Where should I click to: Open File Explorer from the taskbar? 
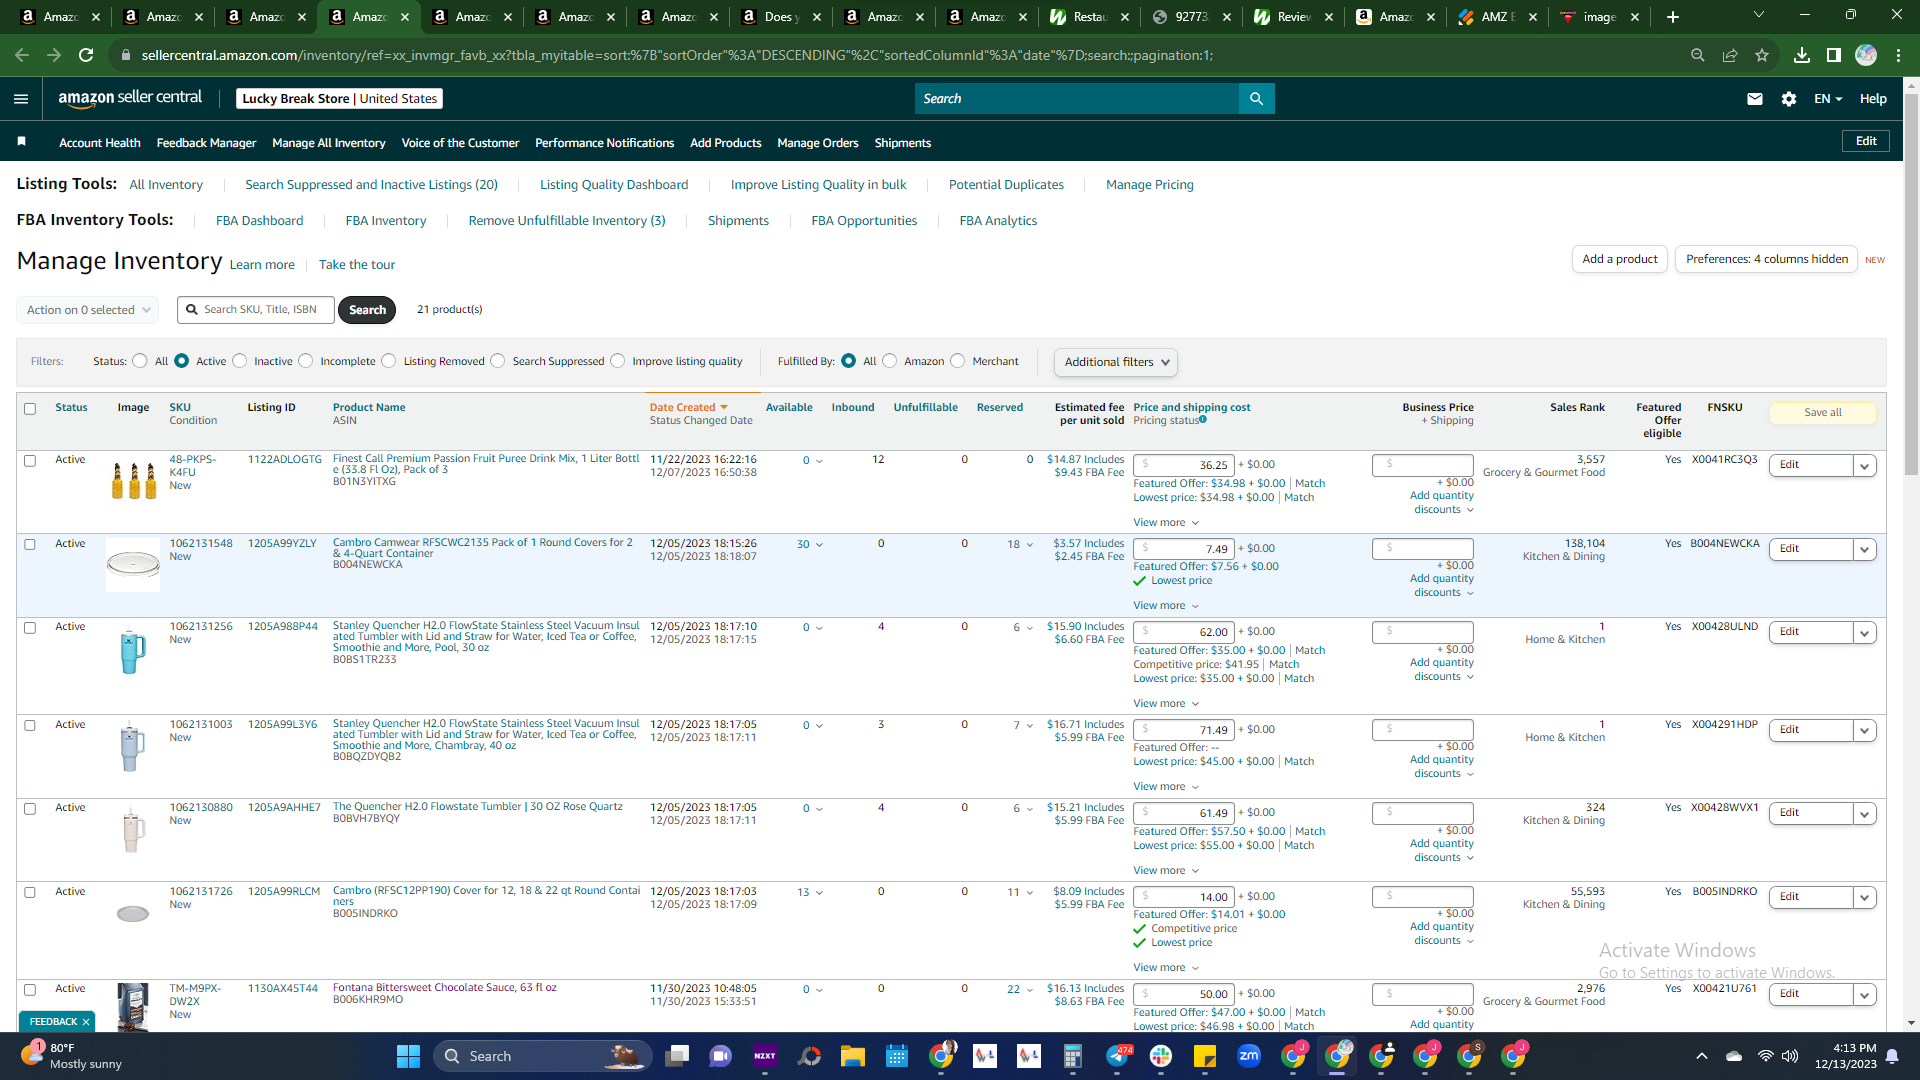point(853,1056)
